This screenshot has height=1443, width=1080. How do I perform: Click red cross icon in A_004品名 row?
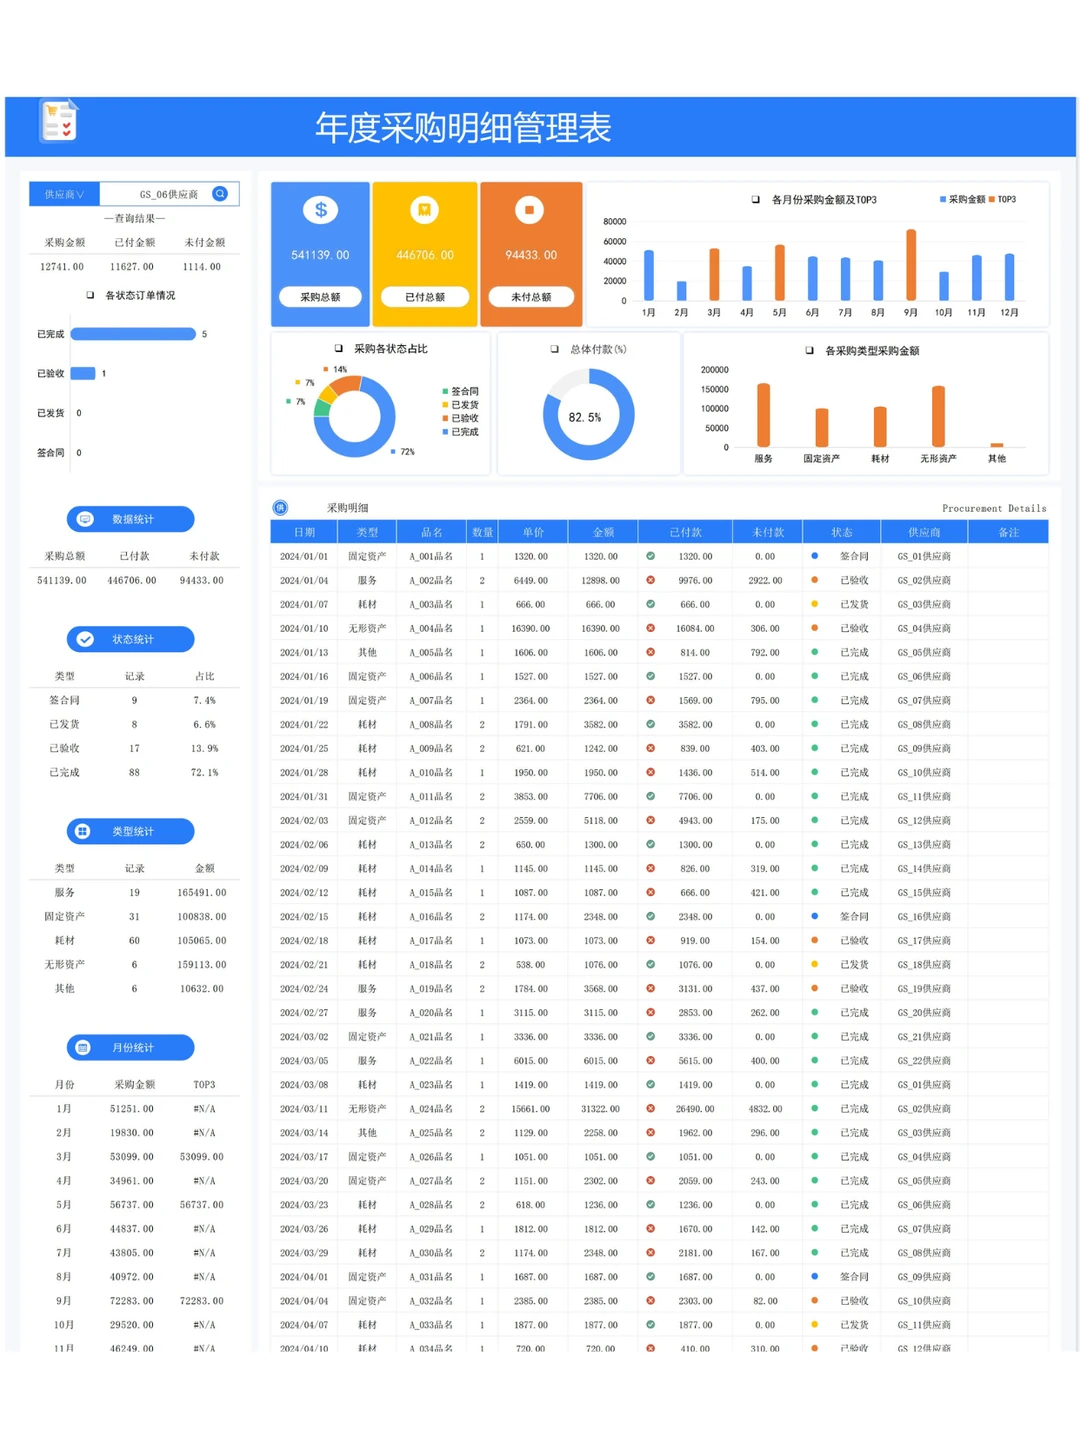click(x=650, y=628)
